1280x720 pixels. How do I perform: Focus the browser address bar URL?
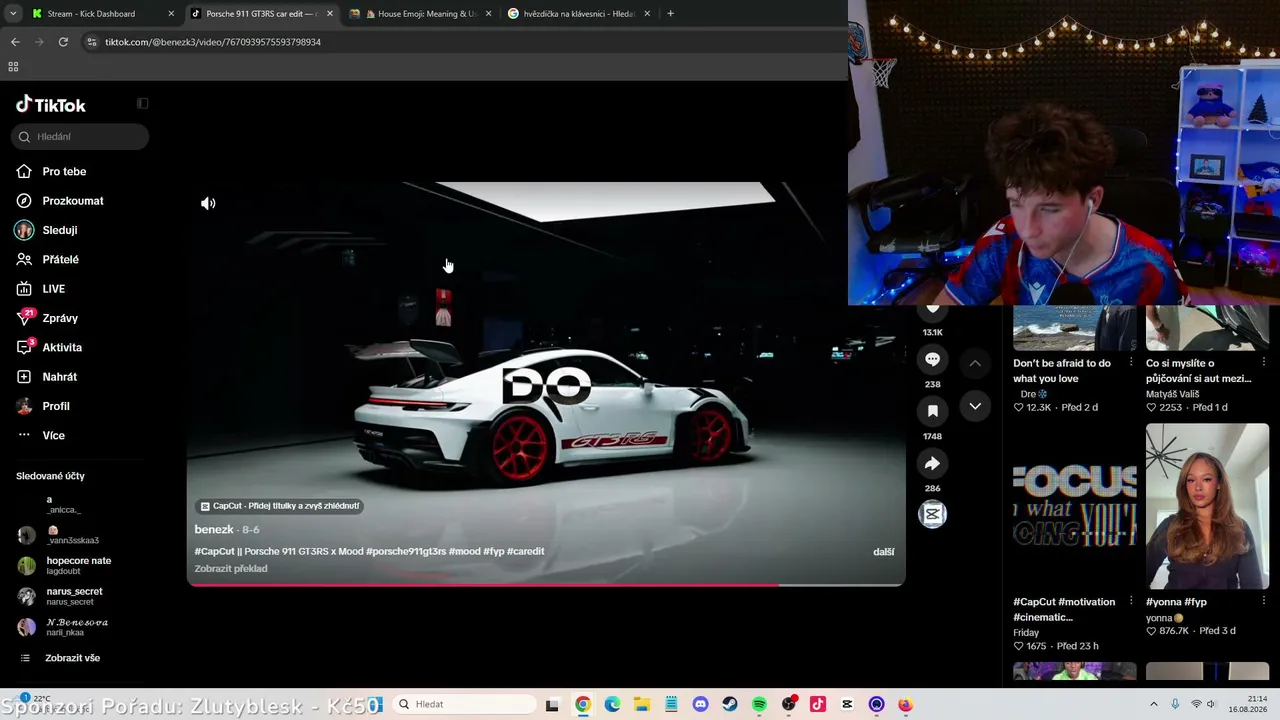tap(213, 42)
